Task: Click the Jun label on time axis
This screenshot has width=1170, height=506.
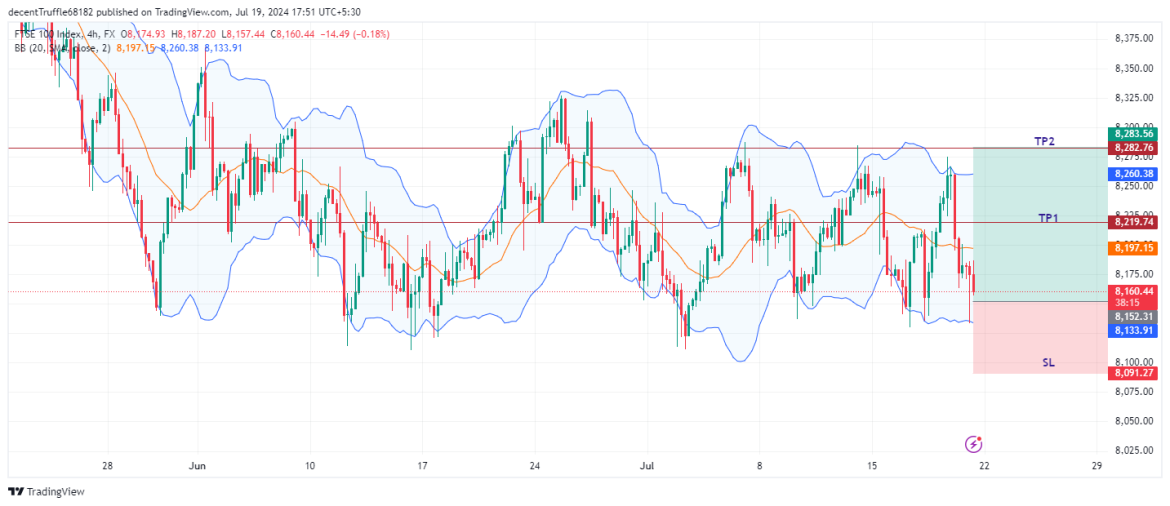Action: (197, 466)
